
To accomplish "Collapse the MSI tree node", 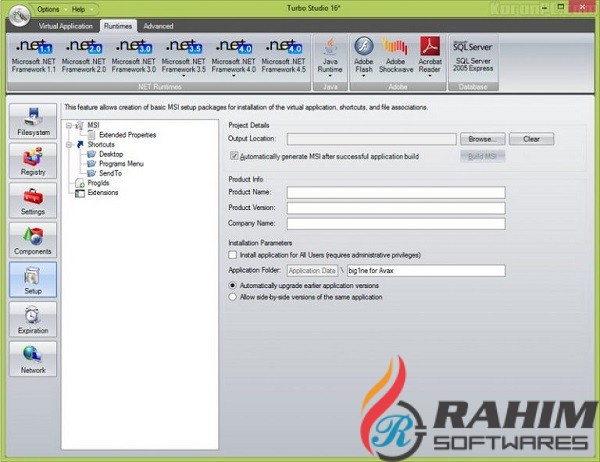I will [x=69, y=126].
